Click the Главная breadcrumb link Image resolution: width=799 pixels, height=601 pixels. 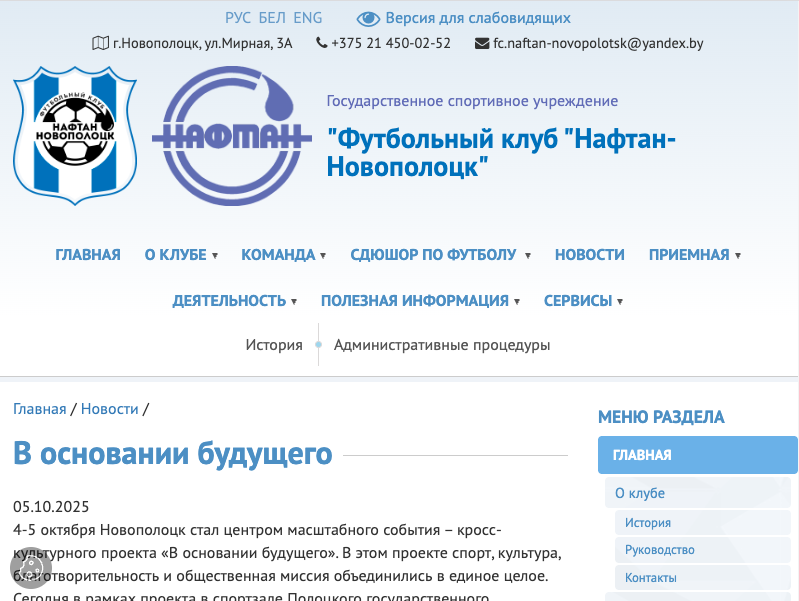pyautogui.click(x=40, y=409)
